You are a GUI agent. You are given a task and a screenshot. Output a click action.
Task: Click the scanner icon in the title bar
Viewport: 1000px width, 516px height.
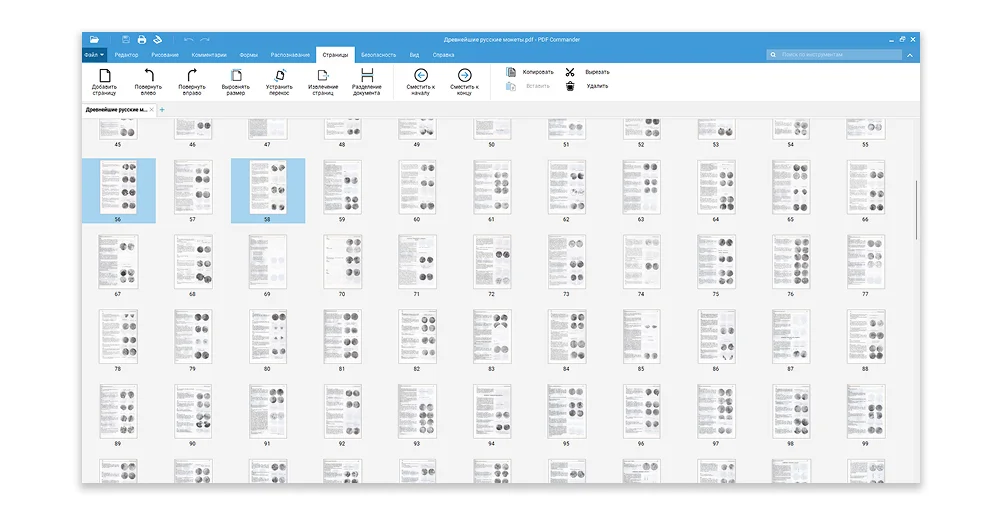(158, 40)
